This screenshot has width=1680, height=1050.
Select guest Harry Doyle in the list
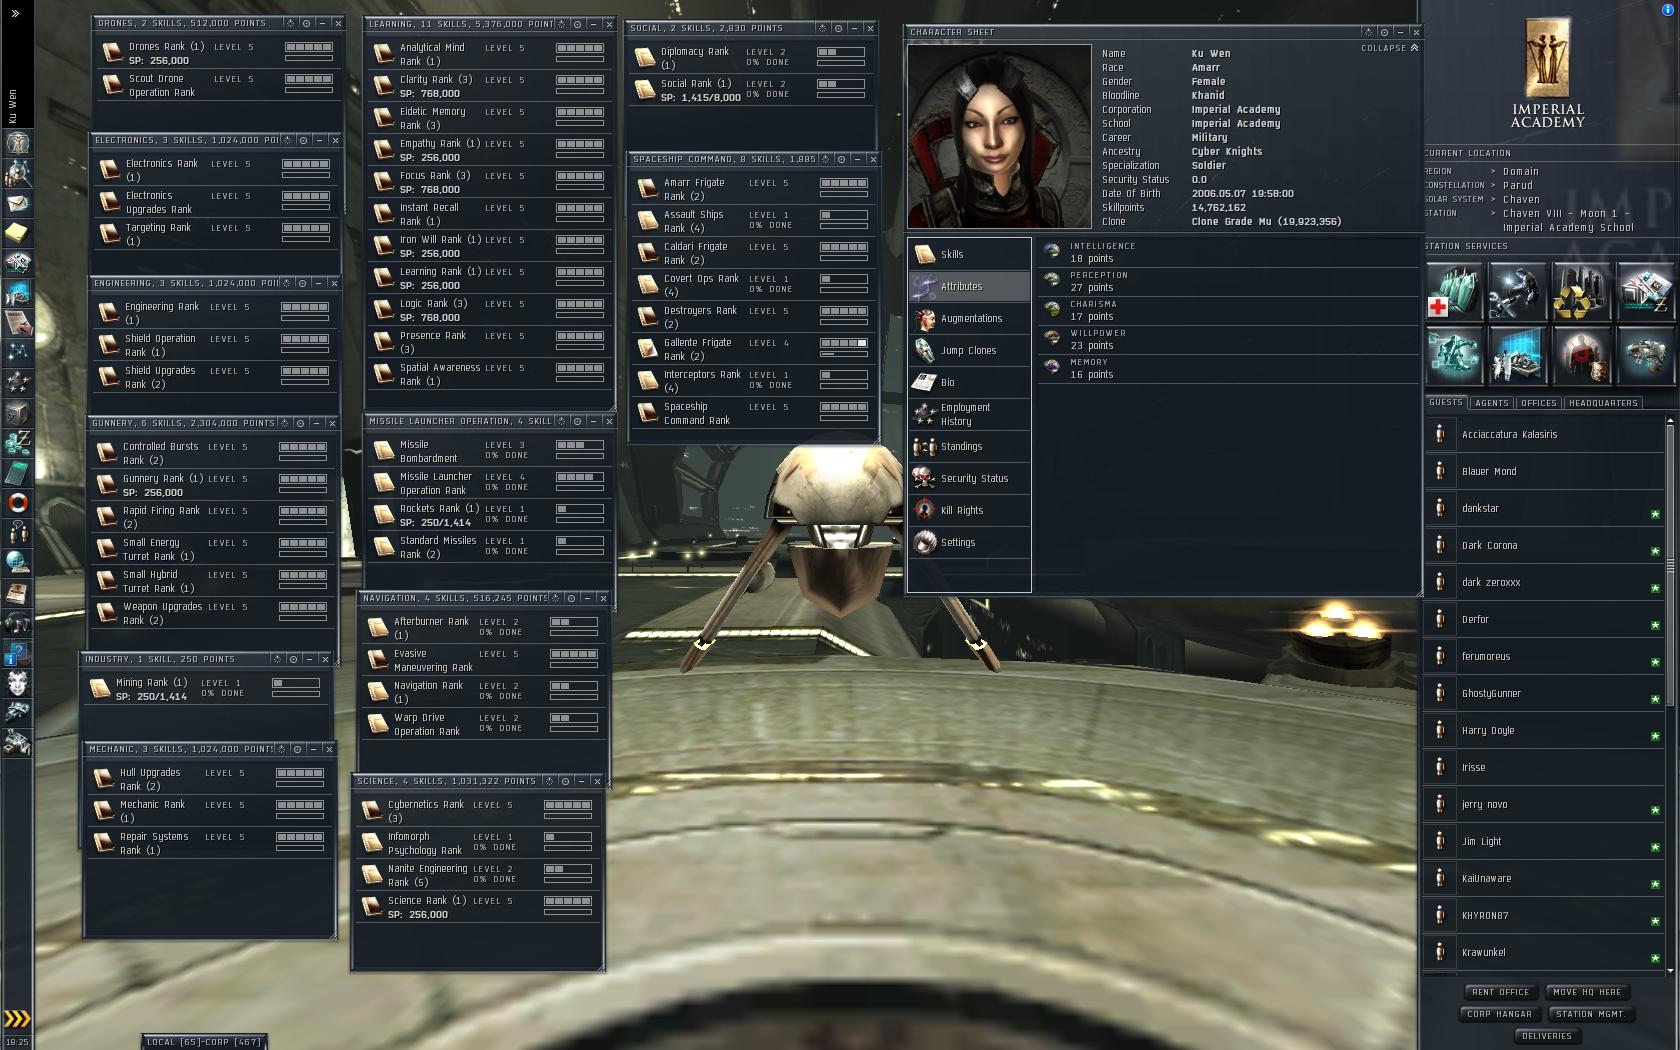[1543, 730]
